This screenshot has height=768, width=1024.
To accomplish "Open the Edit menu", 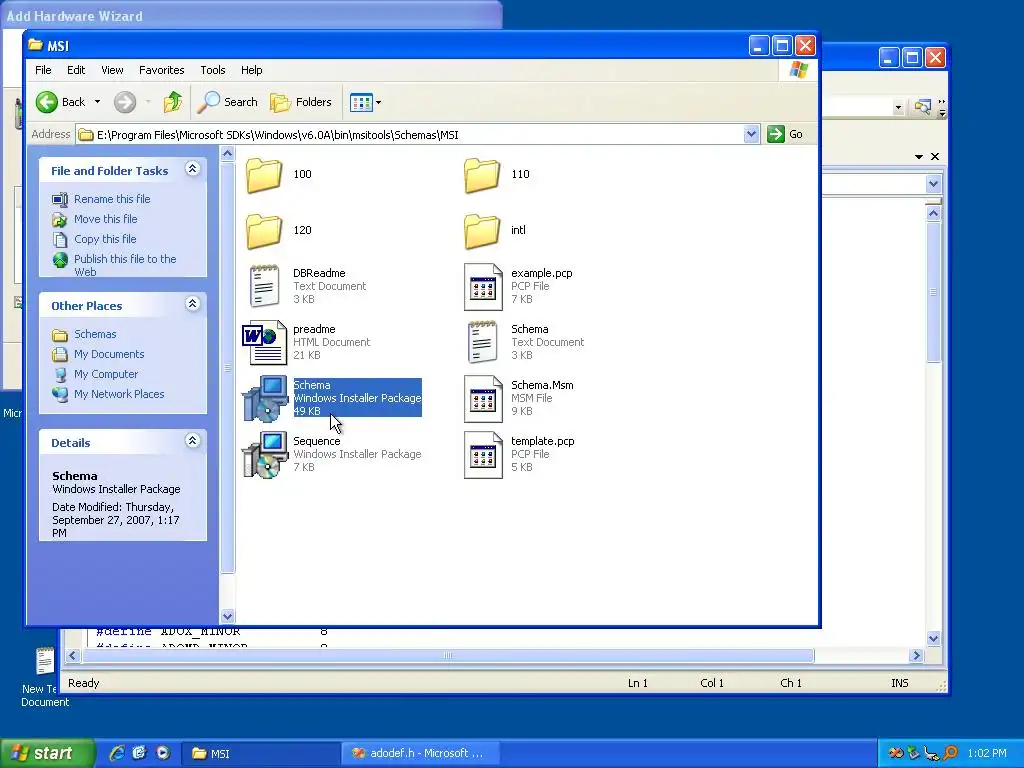I will (76, 70).
